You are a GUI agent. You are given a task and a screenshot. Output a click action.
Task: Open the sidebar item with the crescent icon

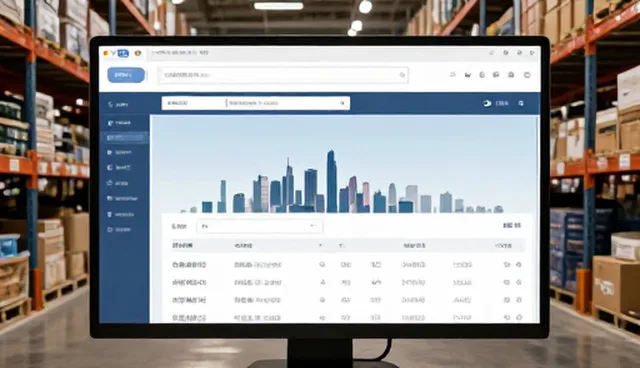pos(119,167)
